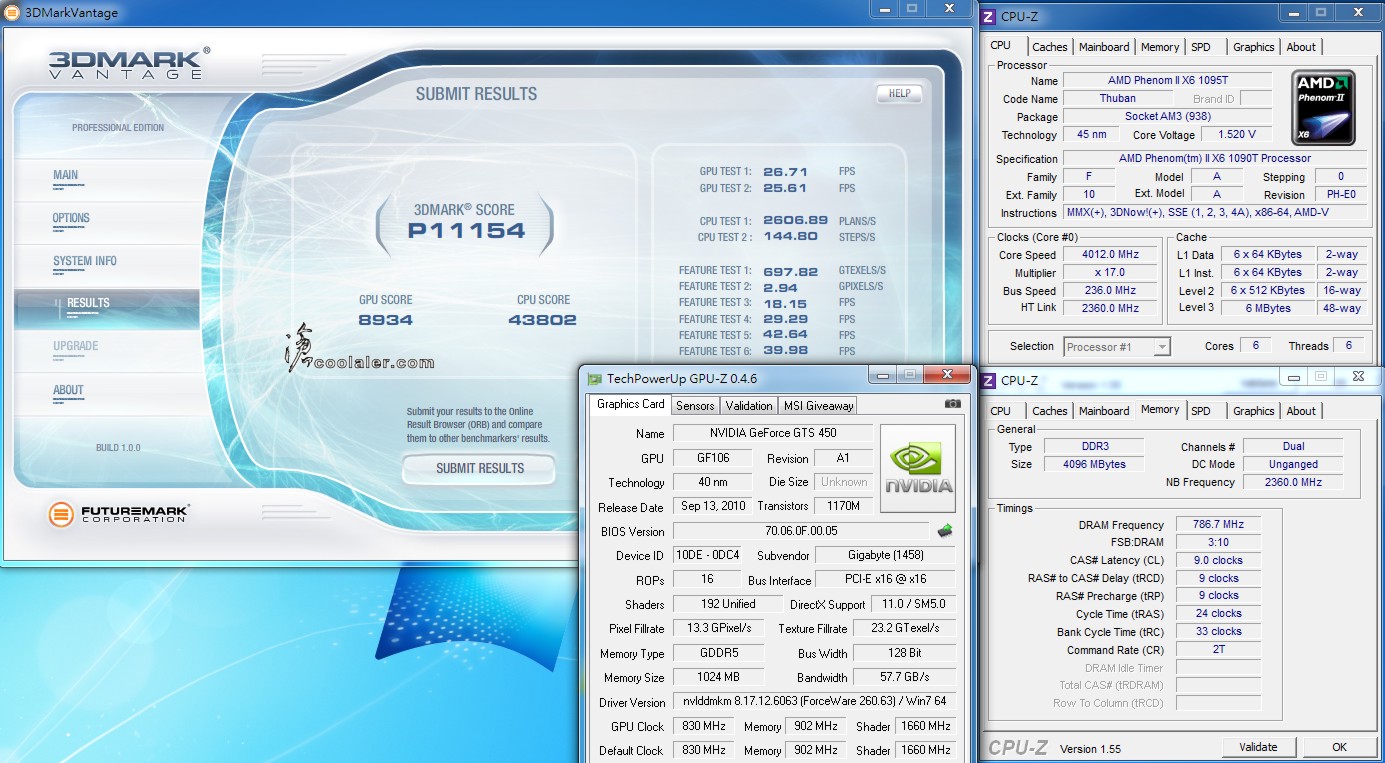Click OK button in CPU-Z
Image resolution: width=1385 pixels, height=763 pixels.
[x=1339, y=747]
